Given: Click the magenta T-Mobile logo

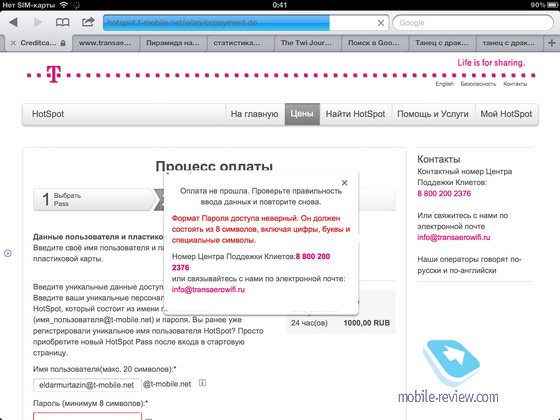Looking at the screenshot, I should click(x=54, y=74).
